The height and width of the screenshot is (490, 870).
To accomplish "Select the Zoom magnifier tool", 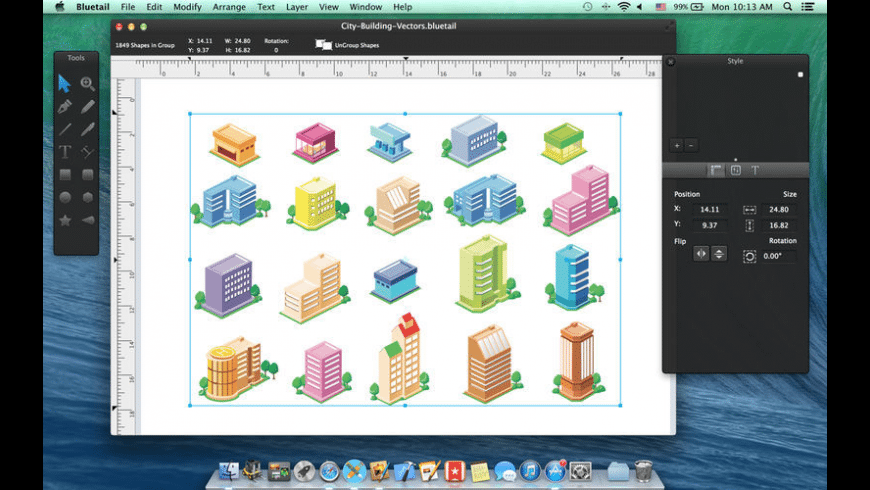I will [x=88, y=84].
